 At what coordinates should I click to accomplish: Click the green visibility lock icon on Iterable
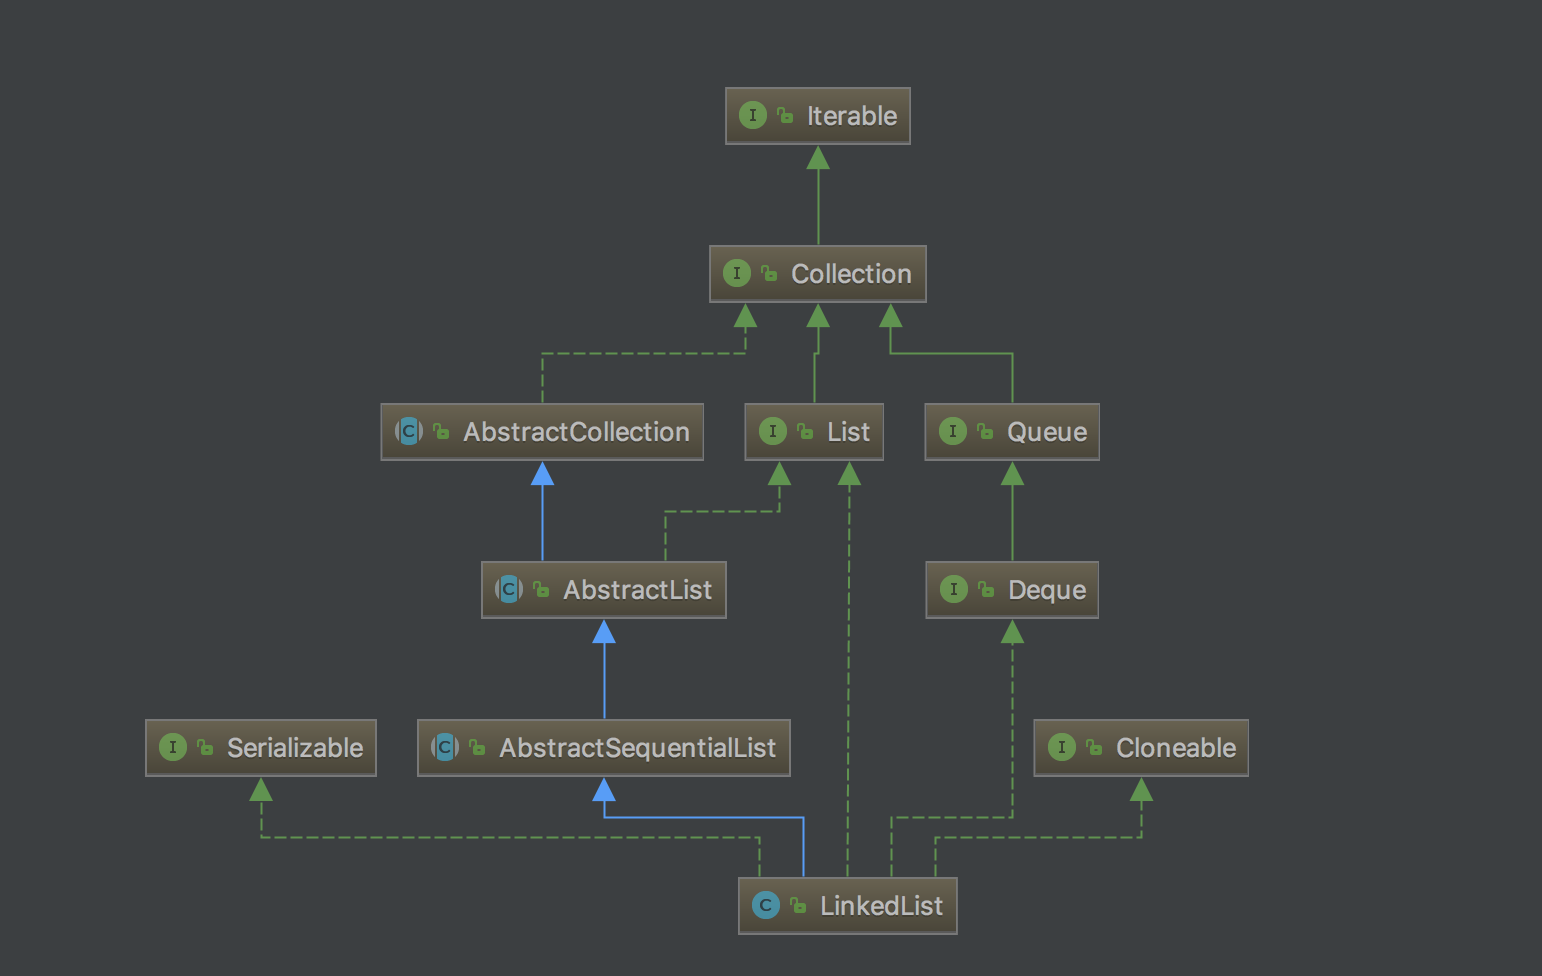click(x=786, y=116)
